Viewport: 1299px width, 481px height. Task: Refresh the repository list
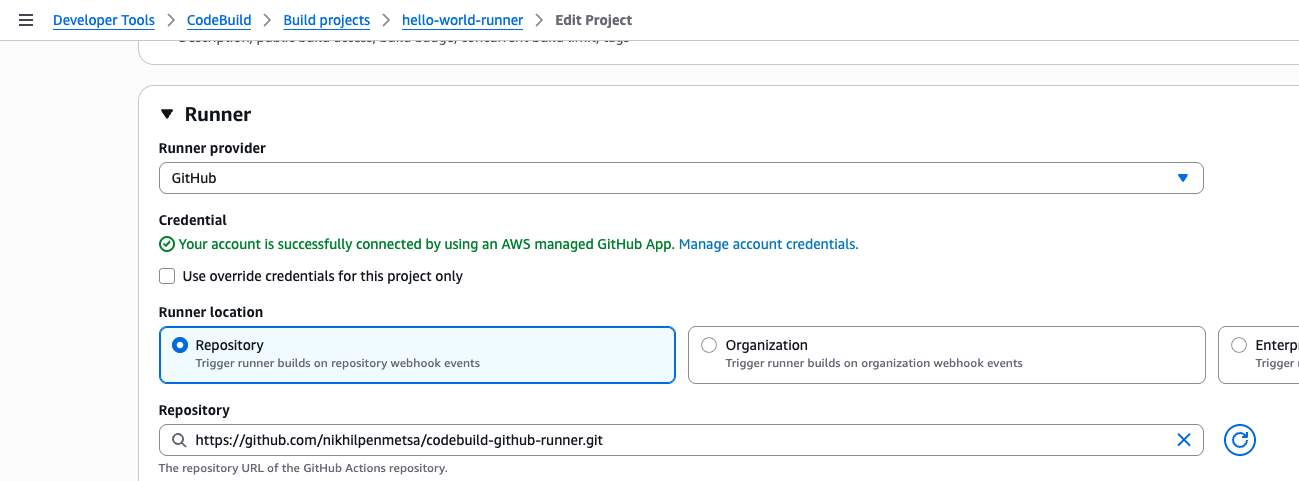click(x=1240, y=440)
